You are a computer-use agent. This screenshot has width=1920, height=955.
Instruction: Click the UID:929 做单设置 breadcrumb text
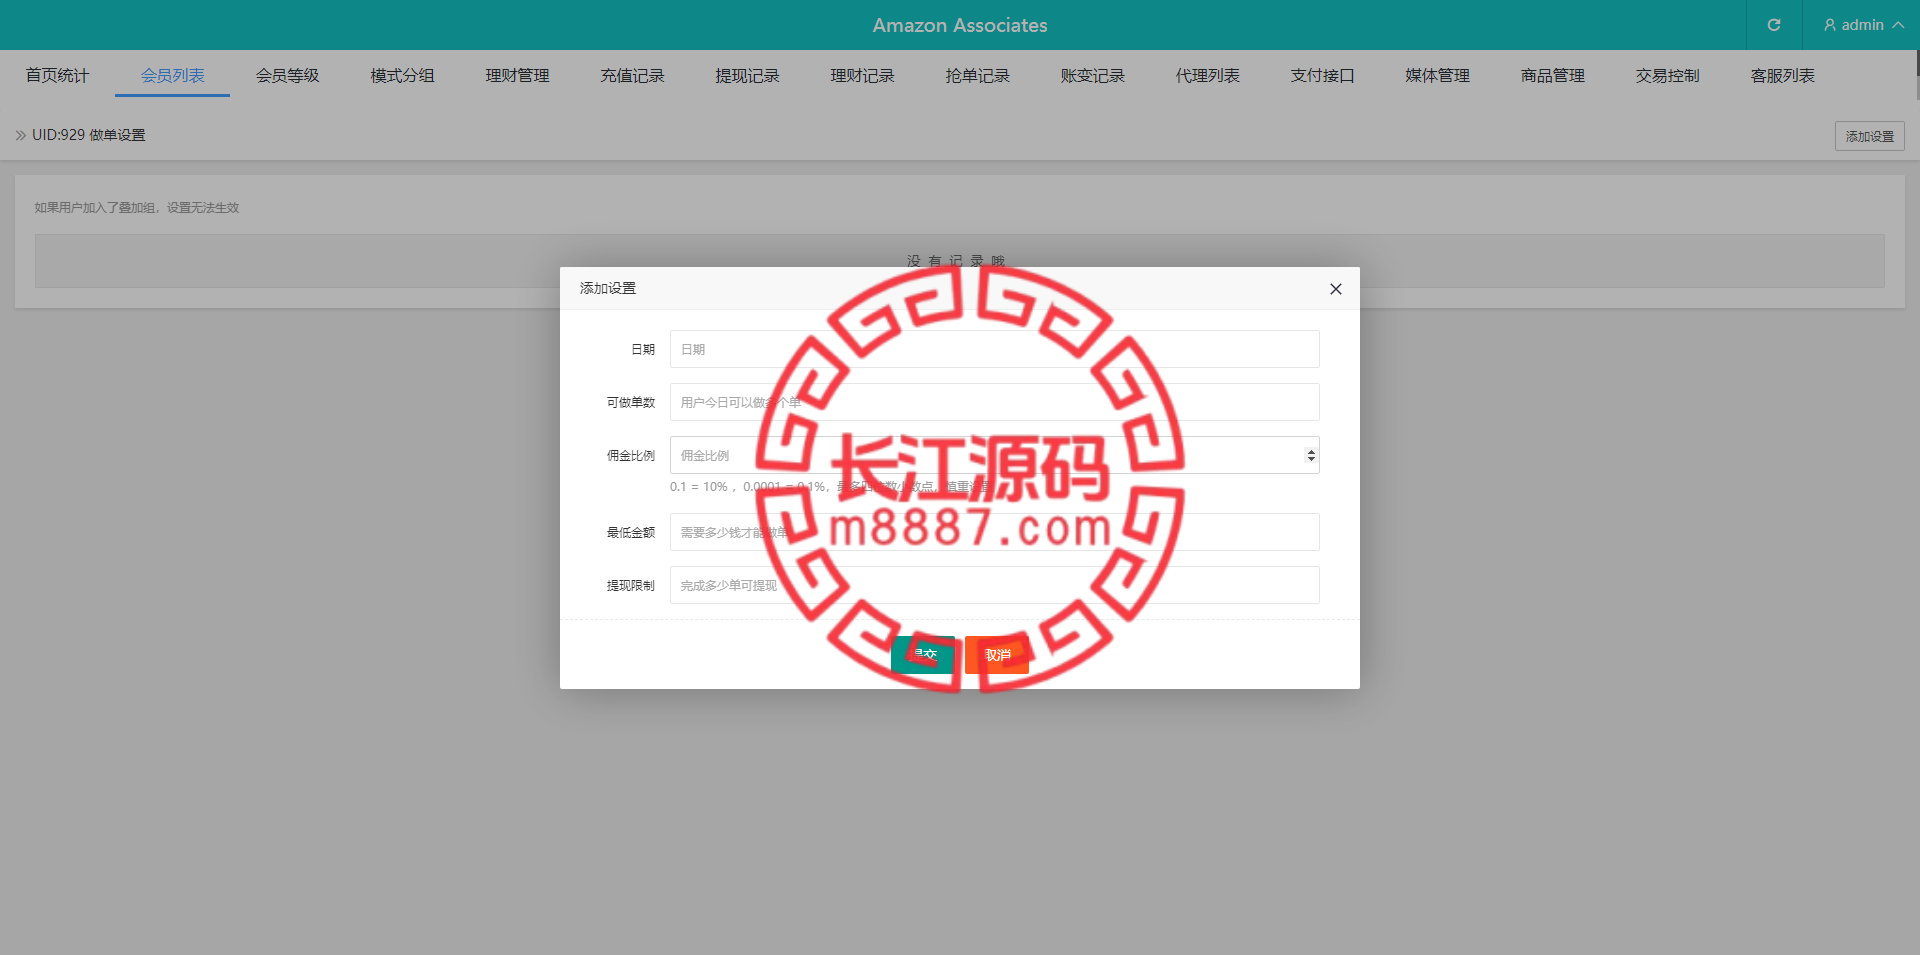tap(88, 135)
